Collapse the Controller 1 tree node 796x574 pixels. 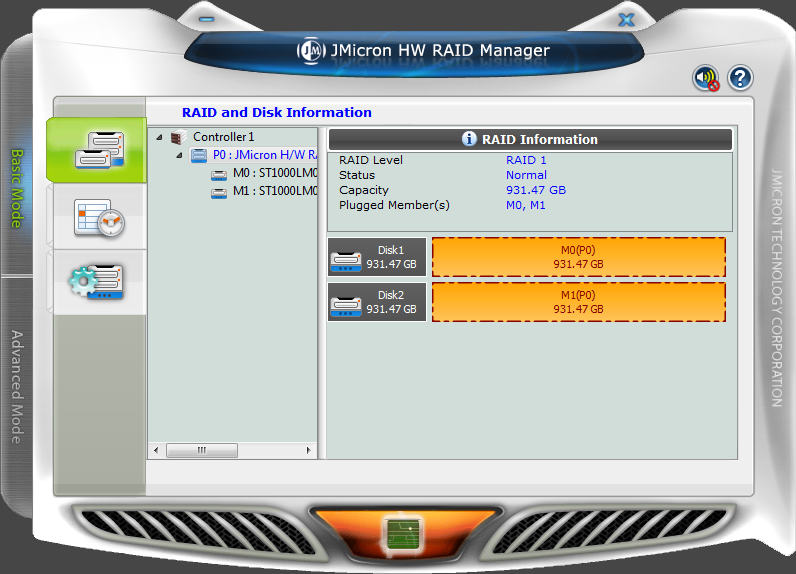point(159,137)
